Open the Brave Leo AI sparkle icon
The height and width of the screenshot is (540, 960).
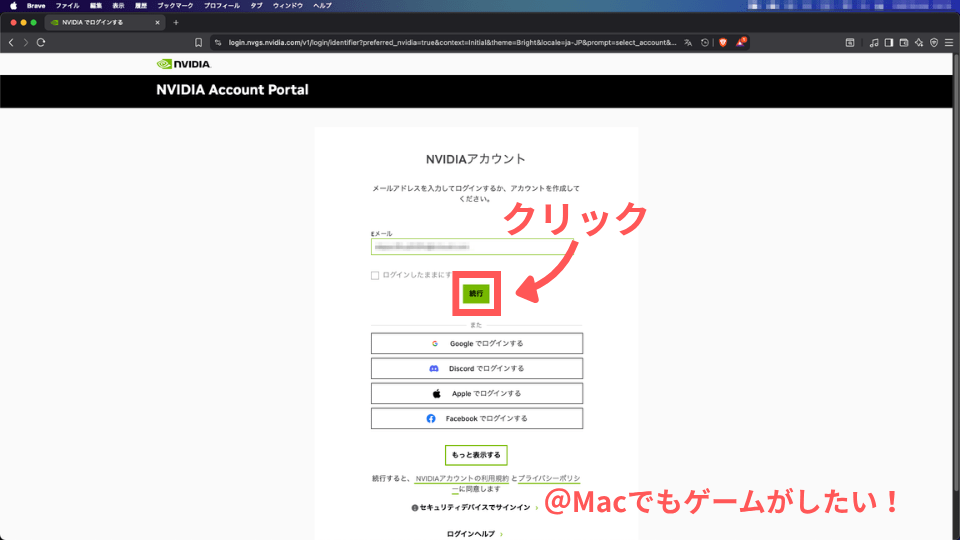click(918, 43)
